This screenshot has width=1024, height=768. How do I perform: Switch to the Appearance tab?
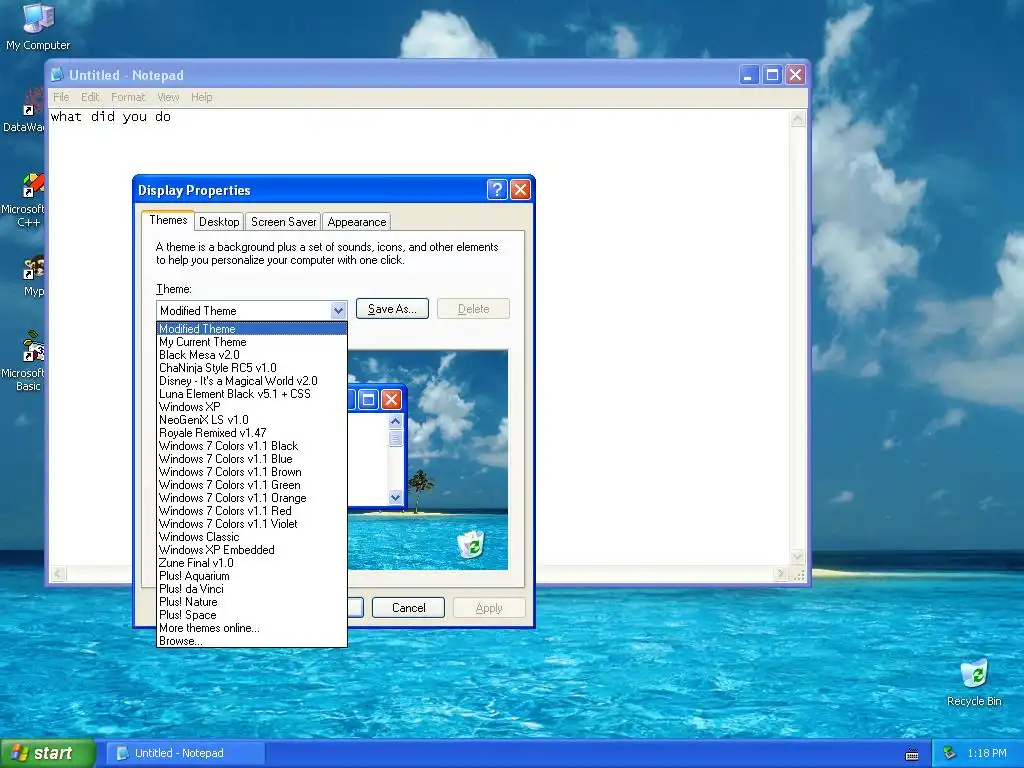click(x=357, y=222)
